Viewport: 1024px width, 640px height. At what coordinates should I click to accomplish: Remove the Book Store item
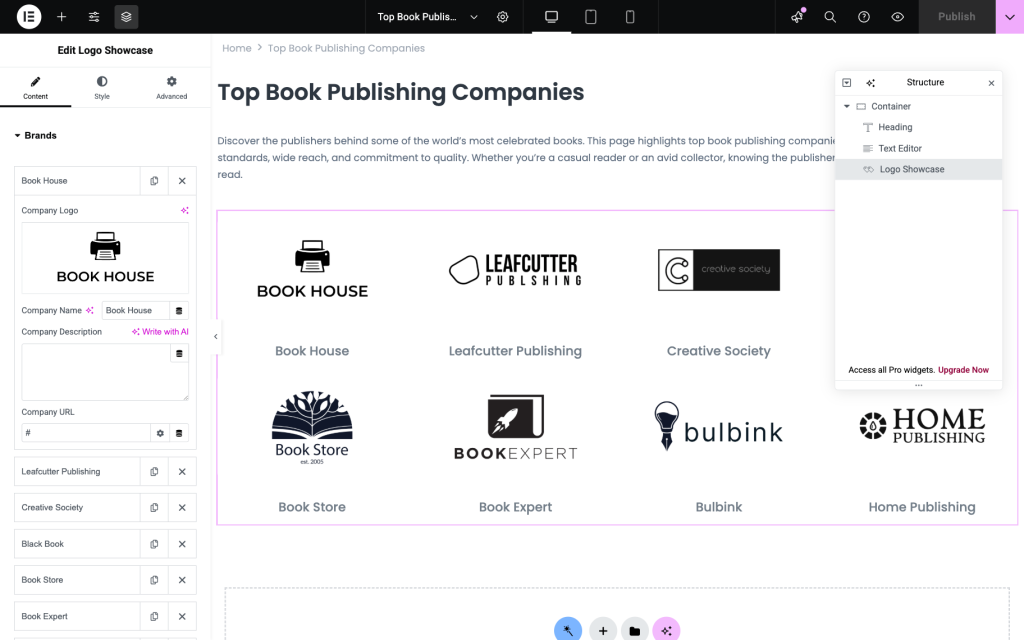(x=182, y=580)
